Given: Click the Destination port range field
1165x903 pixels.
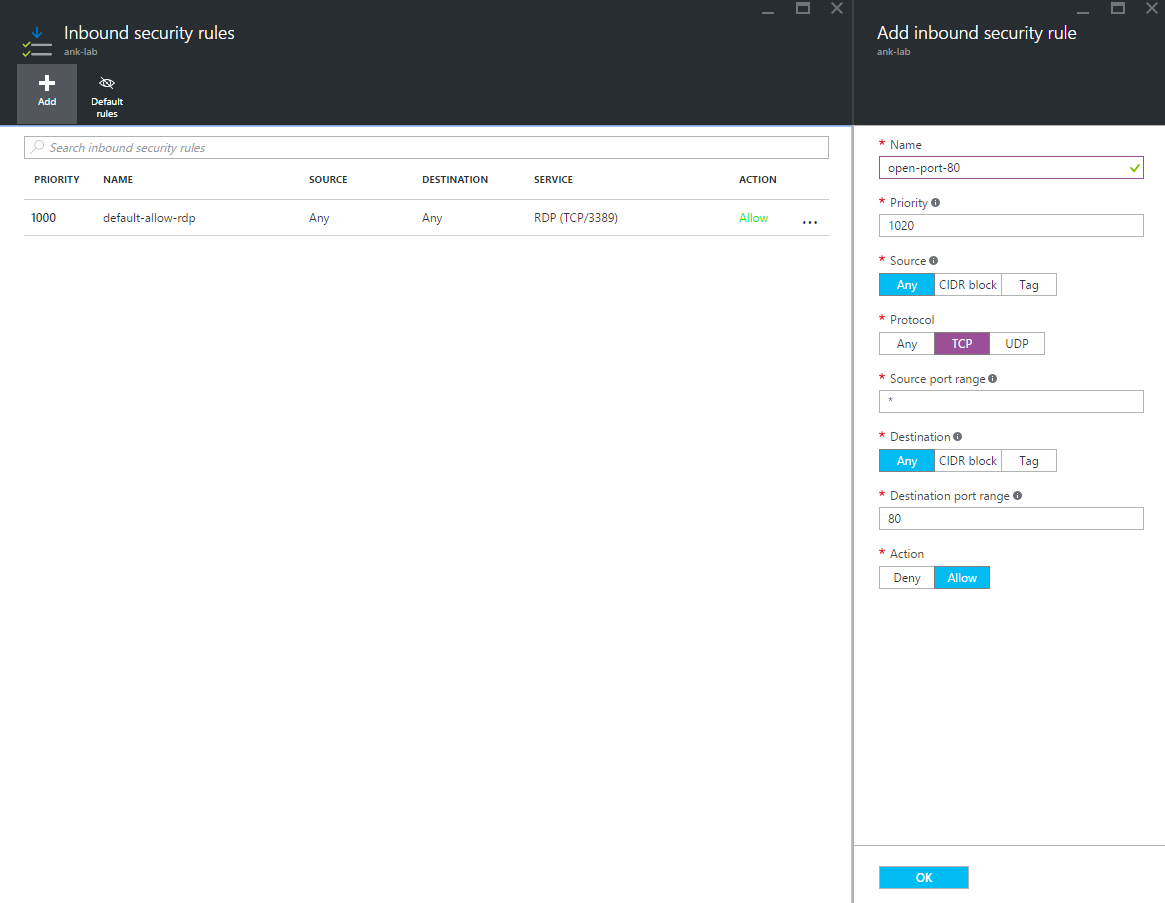Looking at the screenshot, I should (x=1010, y=518).
